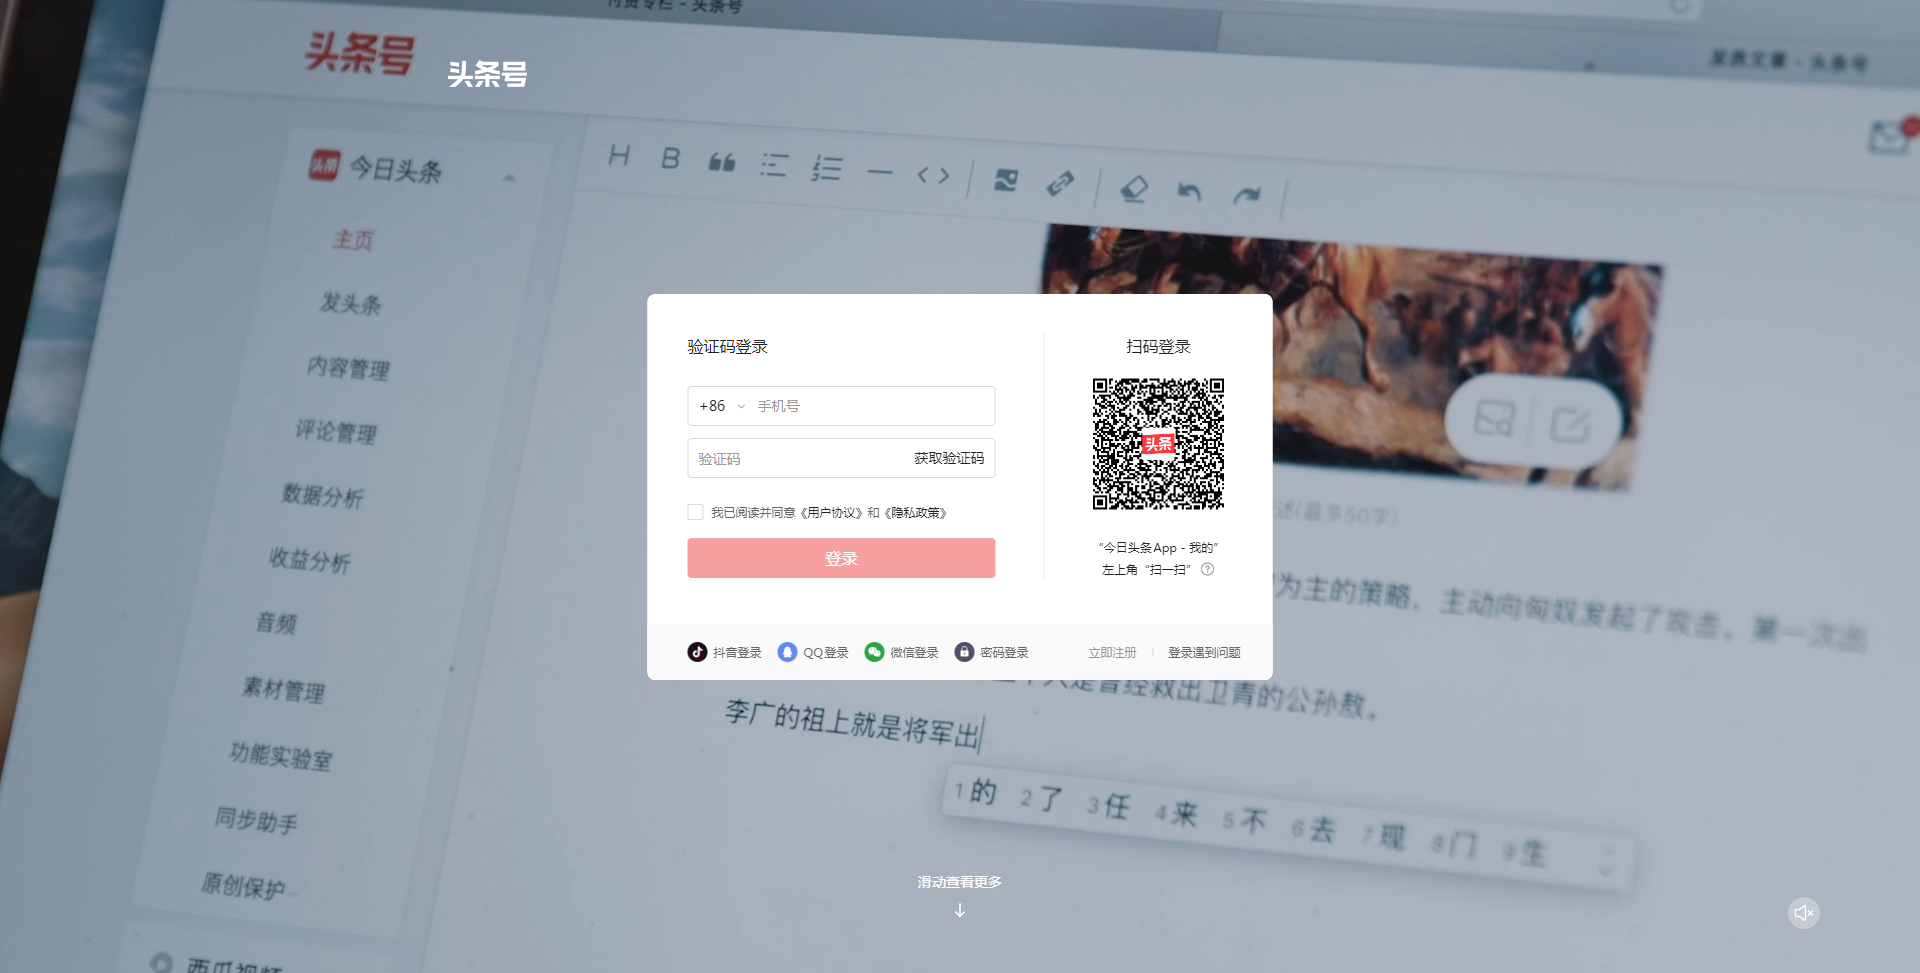This screenshot has height=973, width=1920.
Task: Select the WeChat login icon
Action: (x=874, y=652)
